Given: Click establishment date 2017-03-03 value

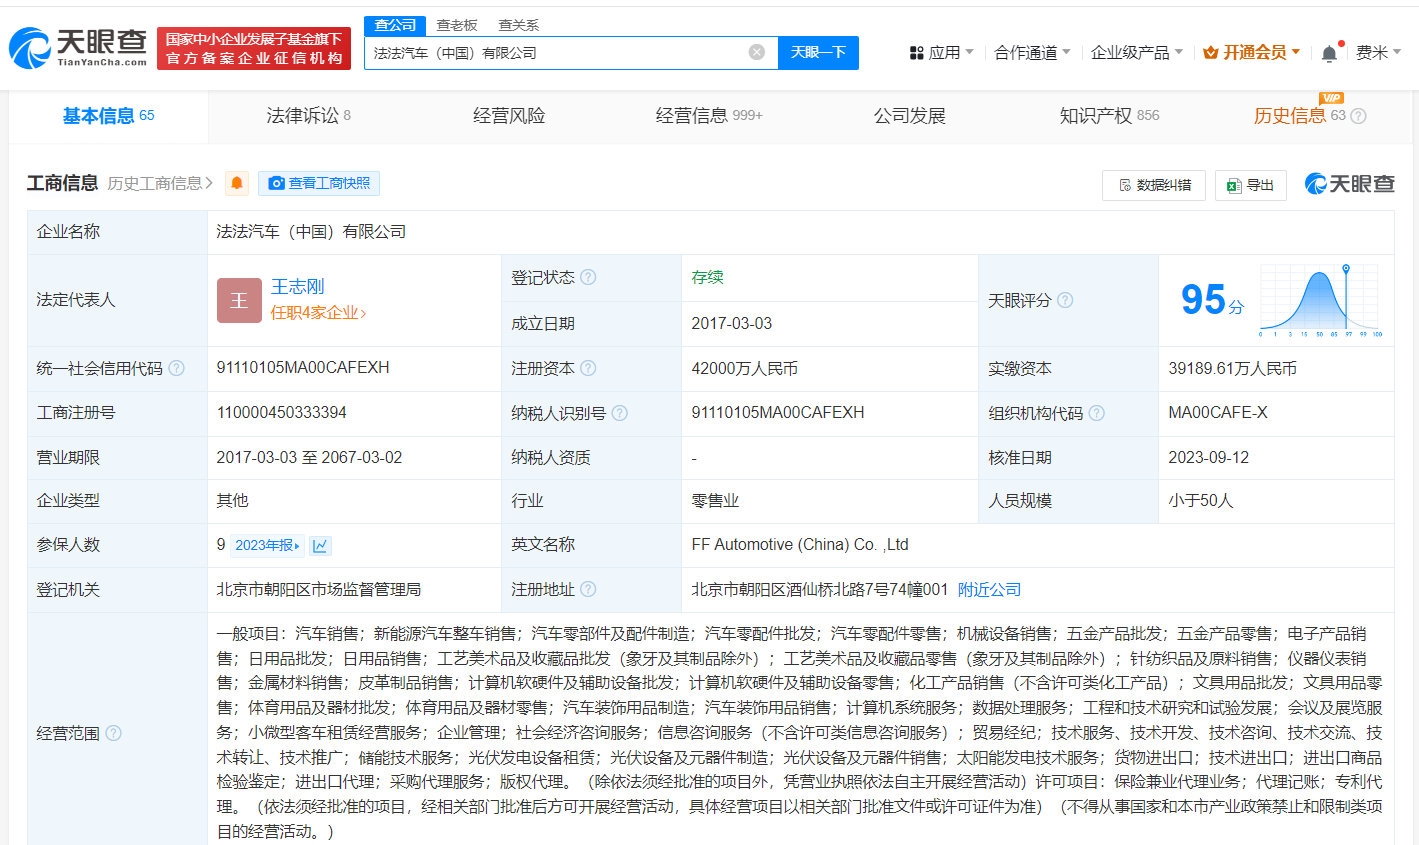Looking at the screenshot, I should pyautogui.click(x=731, y=323).
